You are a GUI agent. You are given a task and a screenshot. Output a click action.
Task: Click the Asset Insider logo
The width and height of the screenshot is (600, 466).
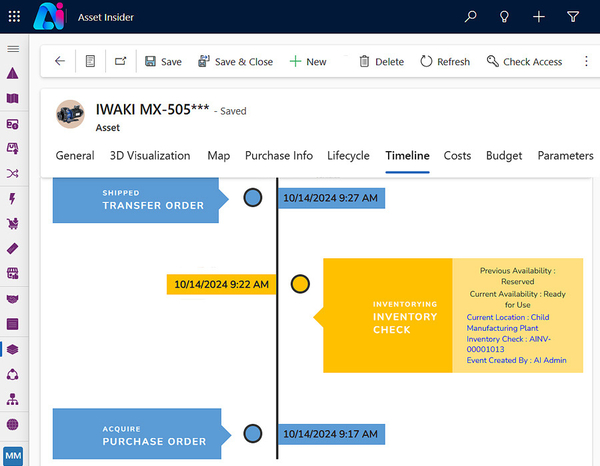(x=48, y=16)
